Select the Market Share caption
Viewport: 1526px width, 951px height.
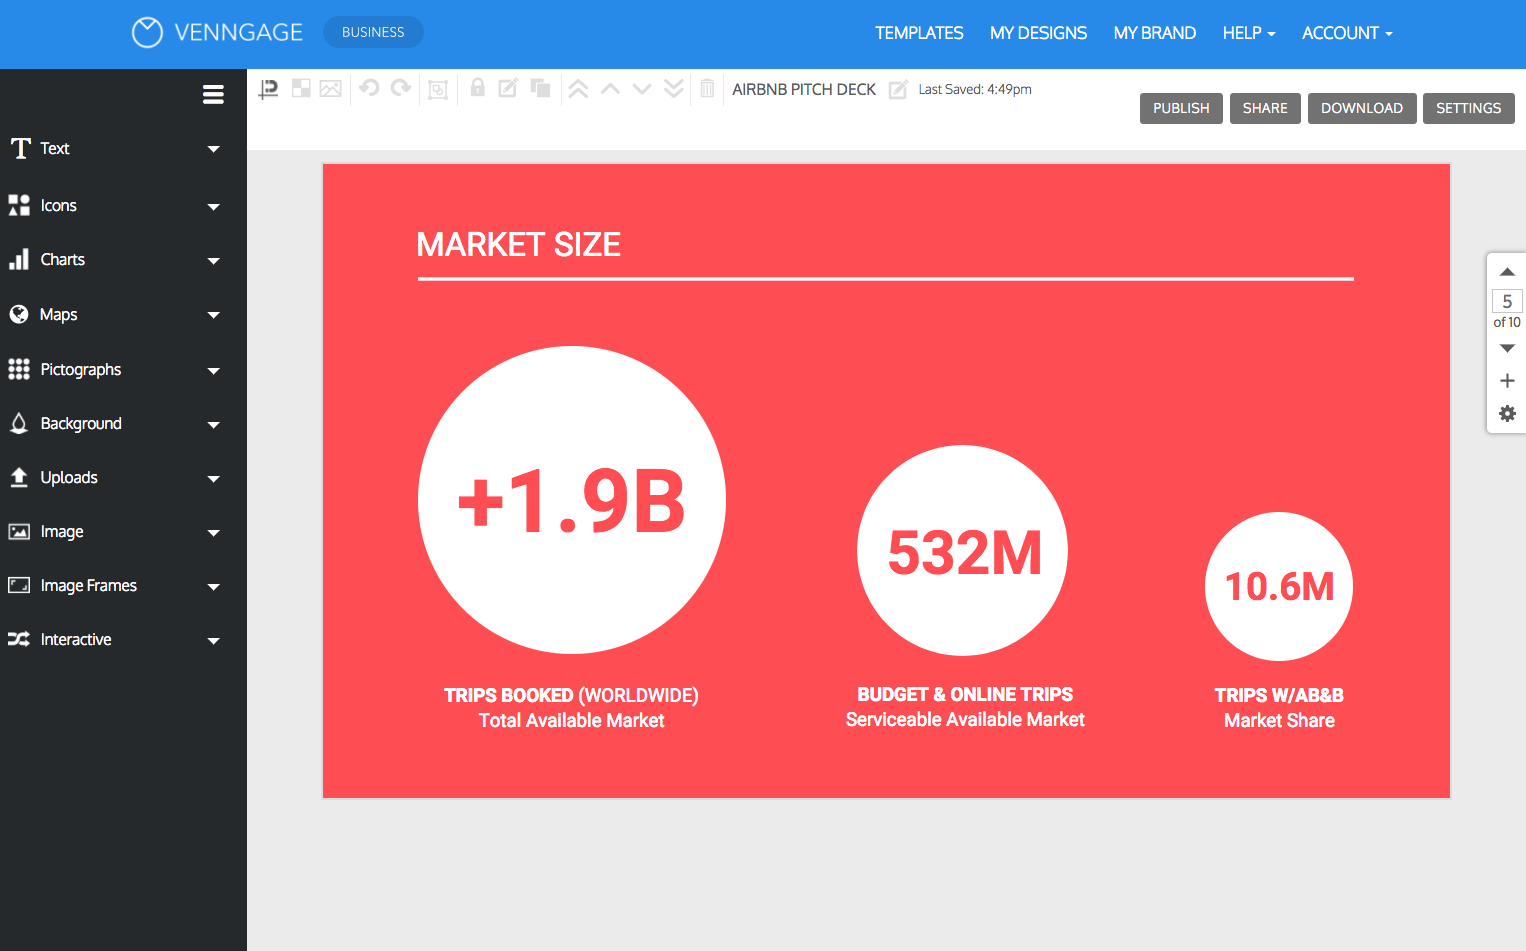(x=1279, y=720)
